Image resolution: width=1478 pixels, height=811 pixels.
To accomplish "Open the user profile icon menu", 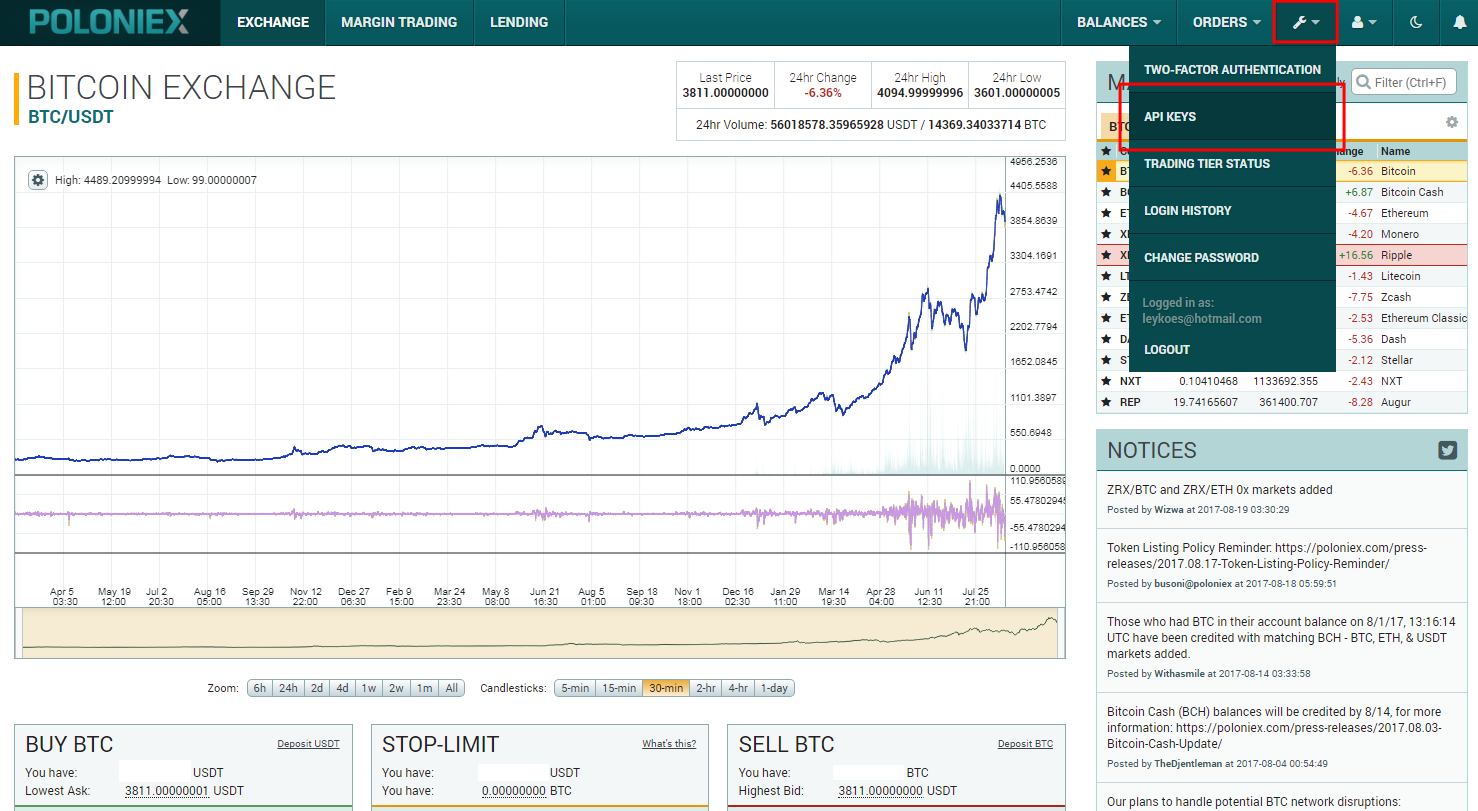I will tap(1364, 22).
